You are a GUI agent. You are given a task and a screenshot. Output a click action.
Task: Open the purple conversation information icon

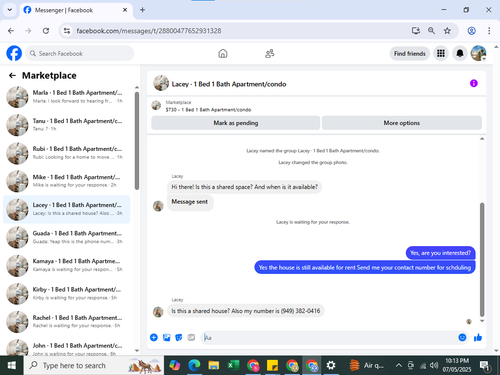tap(474, 83)
